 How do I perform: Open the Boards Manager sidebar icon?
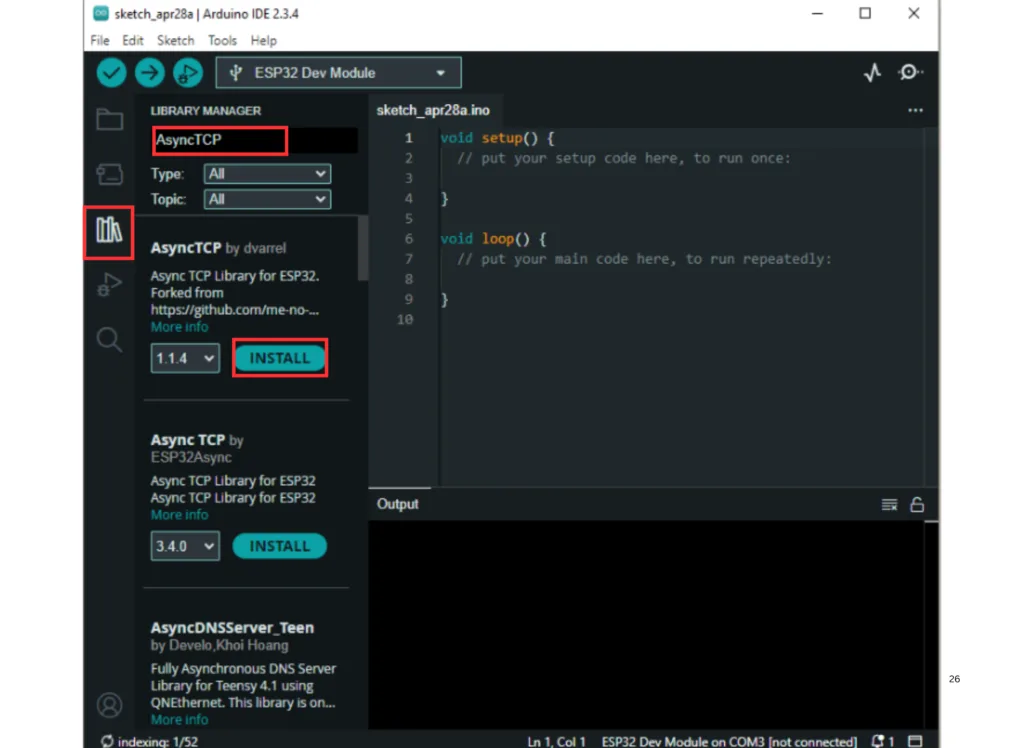click(109, 175)
